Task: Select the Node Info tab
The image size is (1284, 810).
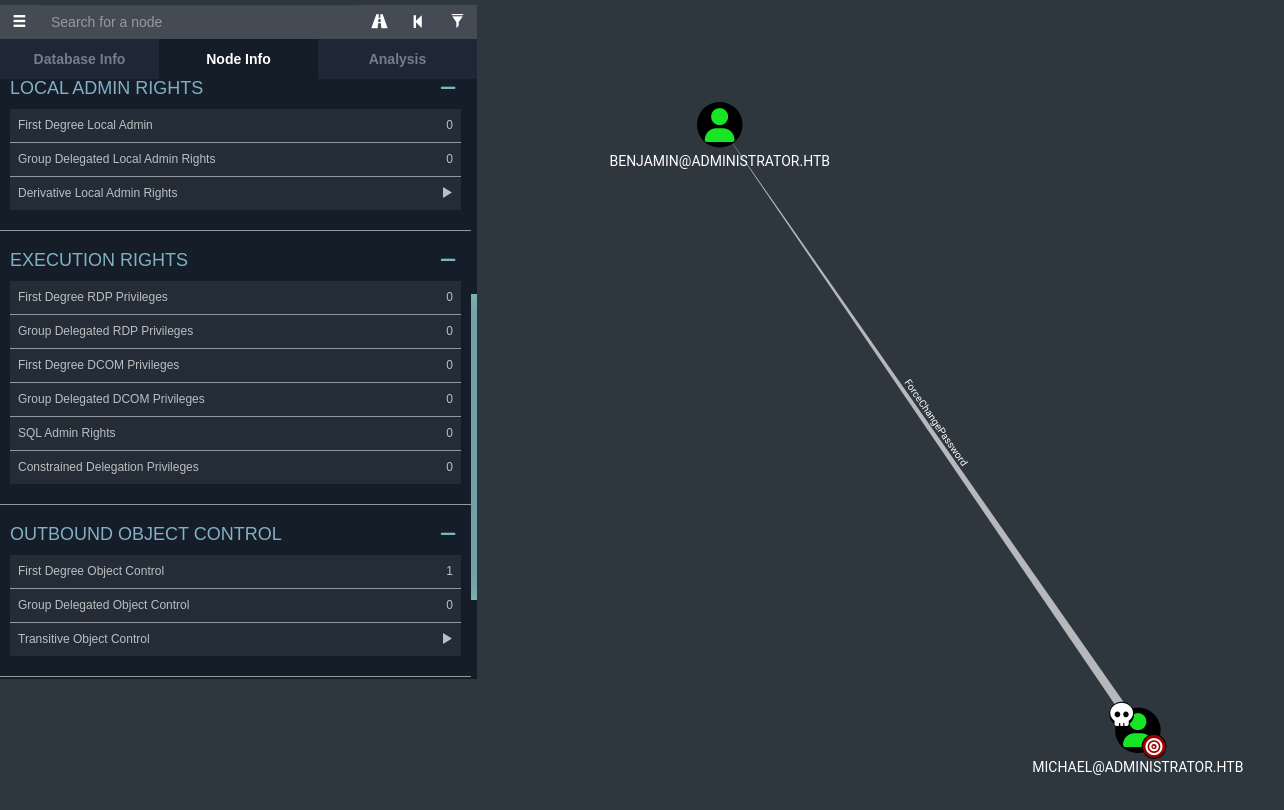Action: coord(238,59)
